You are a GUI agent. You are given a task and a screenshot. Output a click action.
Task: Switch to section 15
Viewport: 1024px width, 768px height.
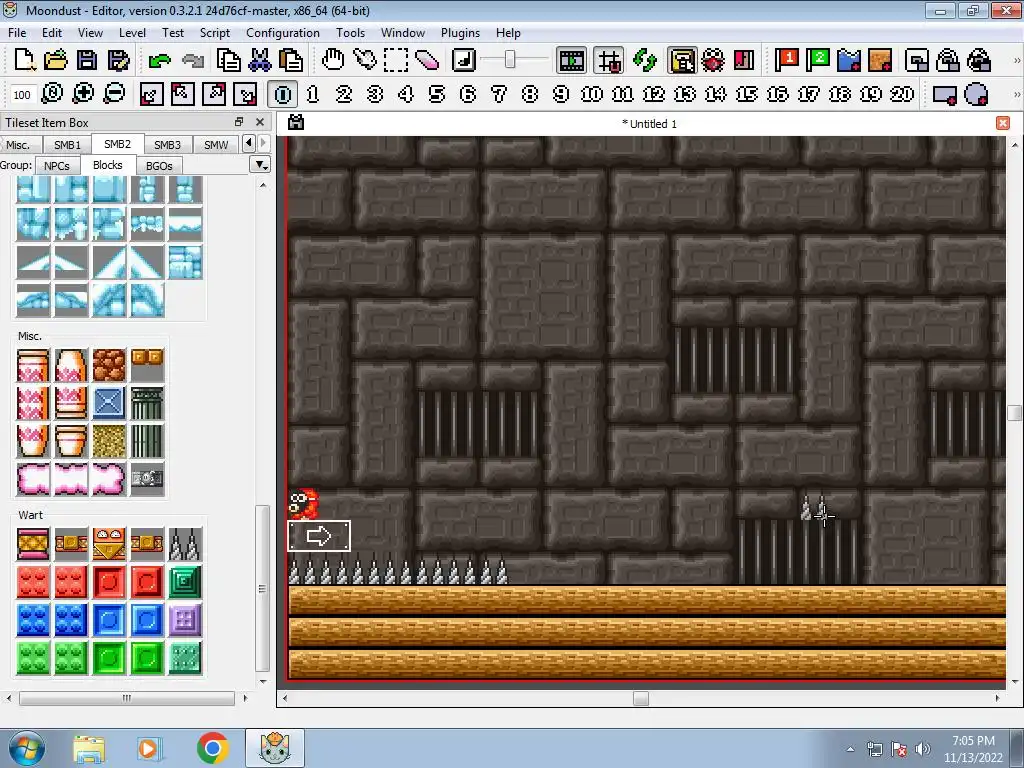747,94
